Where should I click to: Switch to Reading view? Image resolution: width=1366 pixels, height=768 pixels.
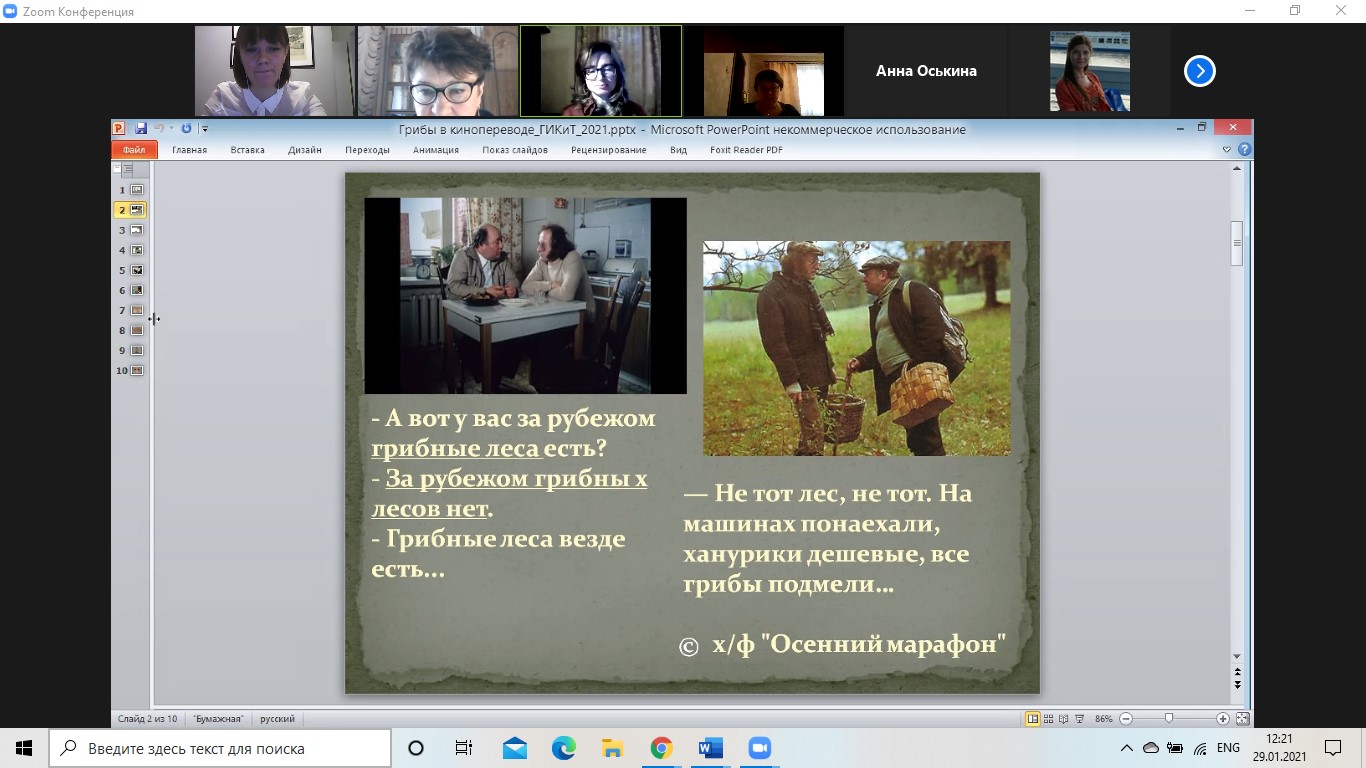(x=1063, y=719)
